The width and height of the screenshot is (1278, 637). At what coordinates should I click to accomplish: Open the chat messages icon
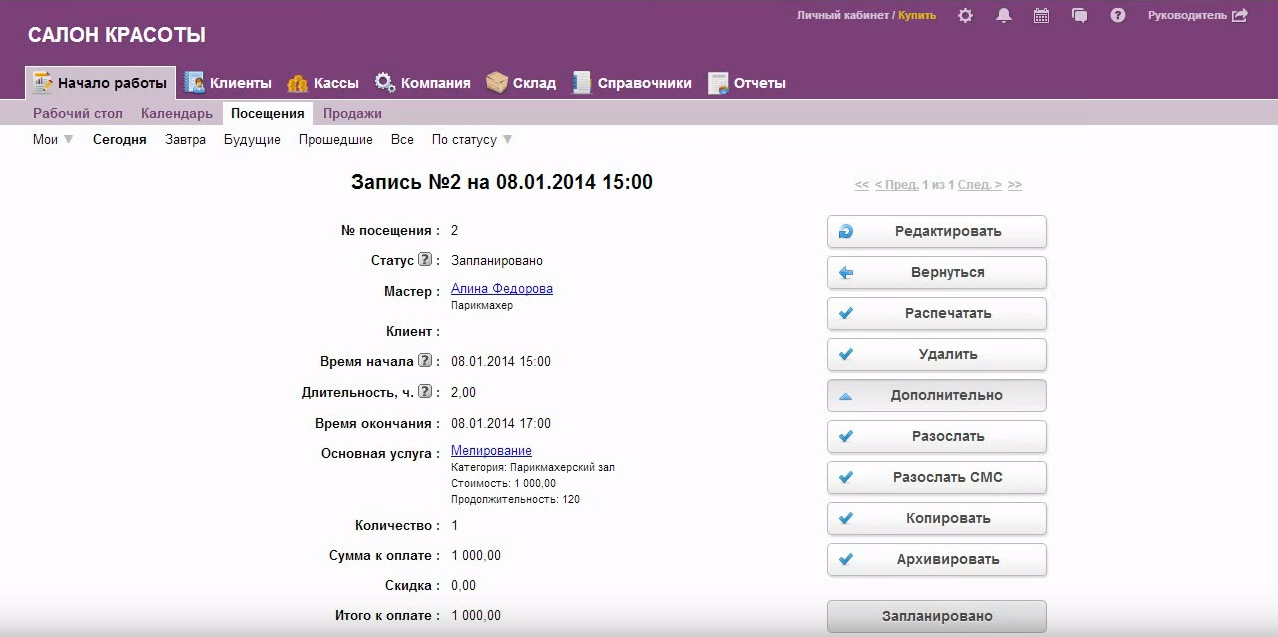1079,16
